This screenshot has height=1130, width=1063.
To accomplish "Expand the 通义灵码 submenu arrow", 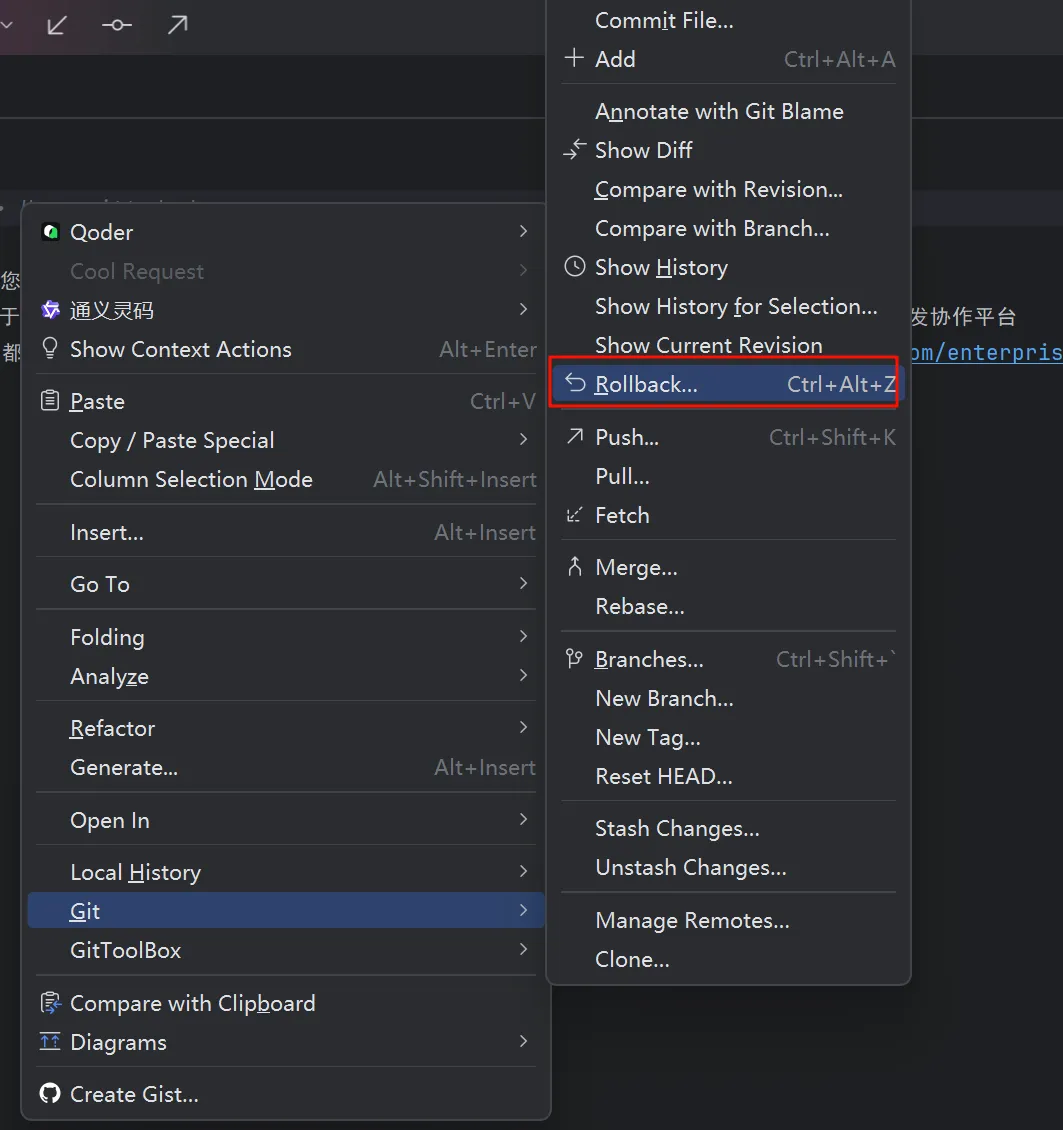I will tap(524, 309).
